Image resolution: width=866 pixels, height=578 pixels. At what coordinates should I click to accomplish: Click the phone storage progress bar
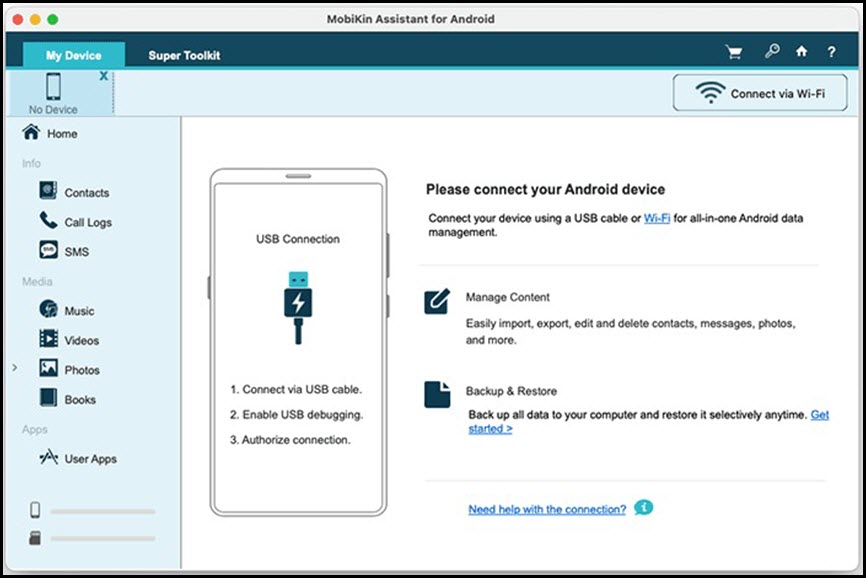(103, 511)
